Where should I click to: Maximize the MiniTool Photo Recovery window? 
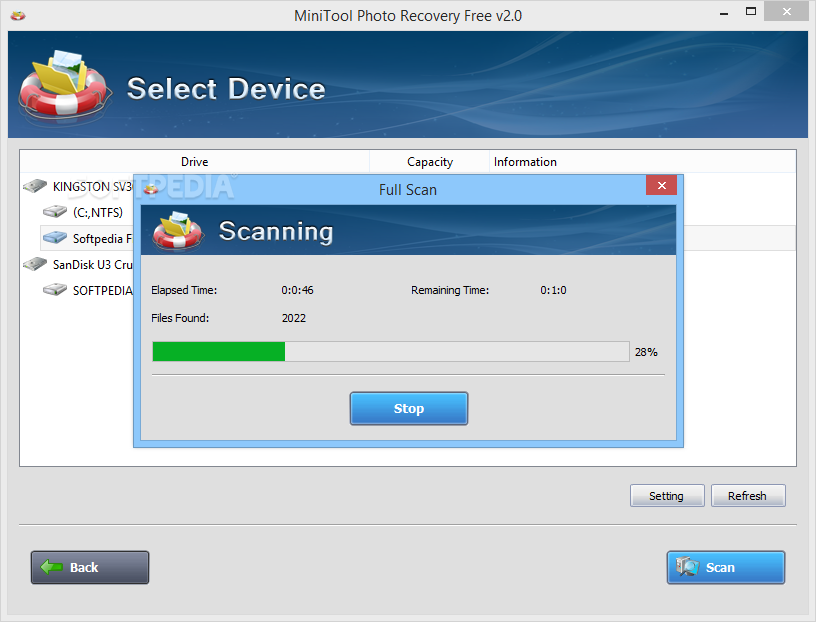[x=750, y=11]
